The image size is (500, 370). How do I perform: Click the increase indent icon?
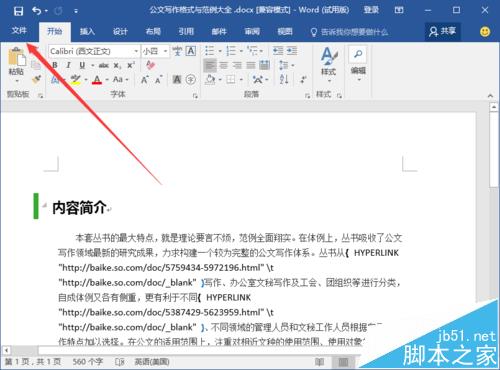coord(292,51)
